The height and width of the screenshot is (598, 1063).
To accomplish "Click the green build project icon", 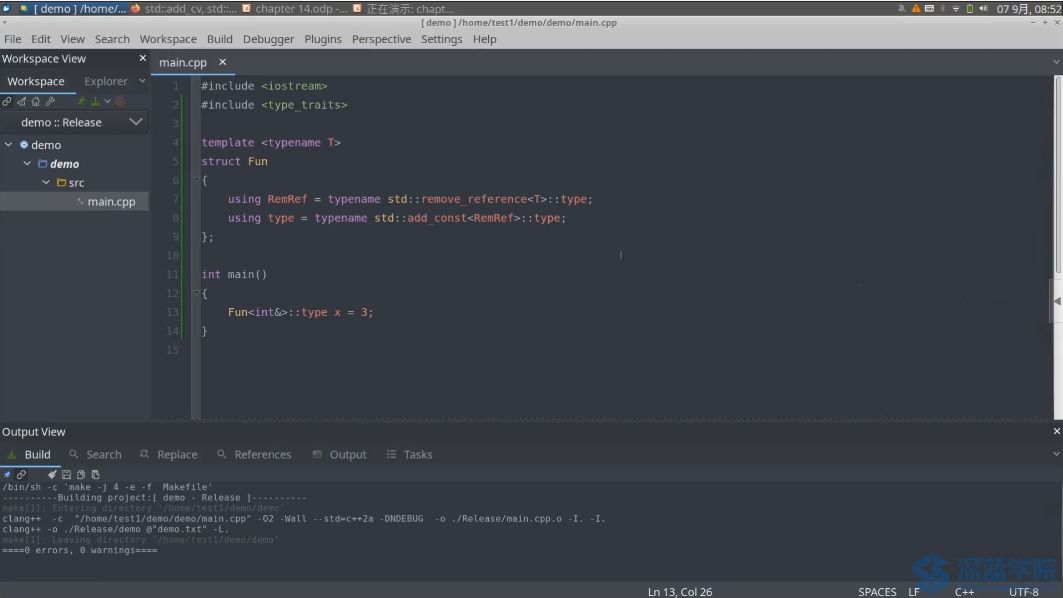I will tap(95, 101).
